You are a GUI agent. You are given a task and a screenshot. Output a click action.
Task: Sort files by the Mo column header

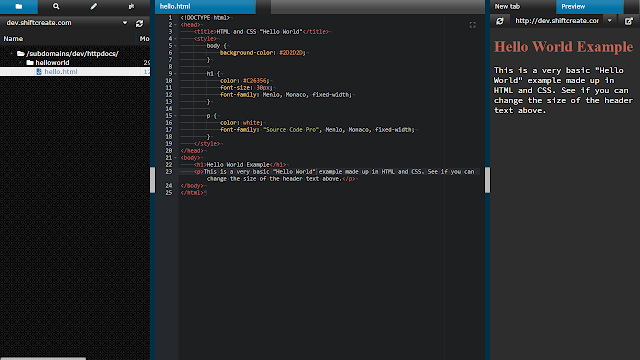pyautogui.click(x=143, y=39)
